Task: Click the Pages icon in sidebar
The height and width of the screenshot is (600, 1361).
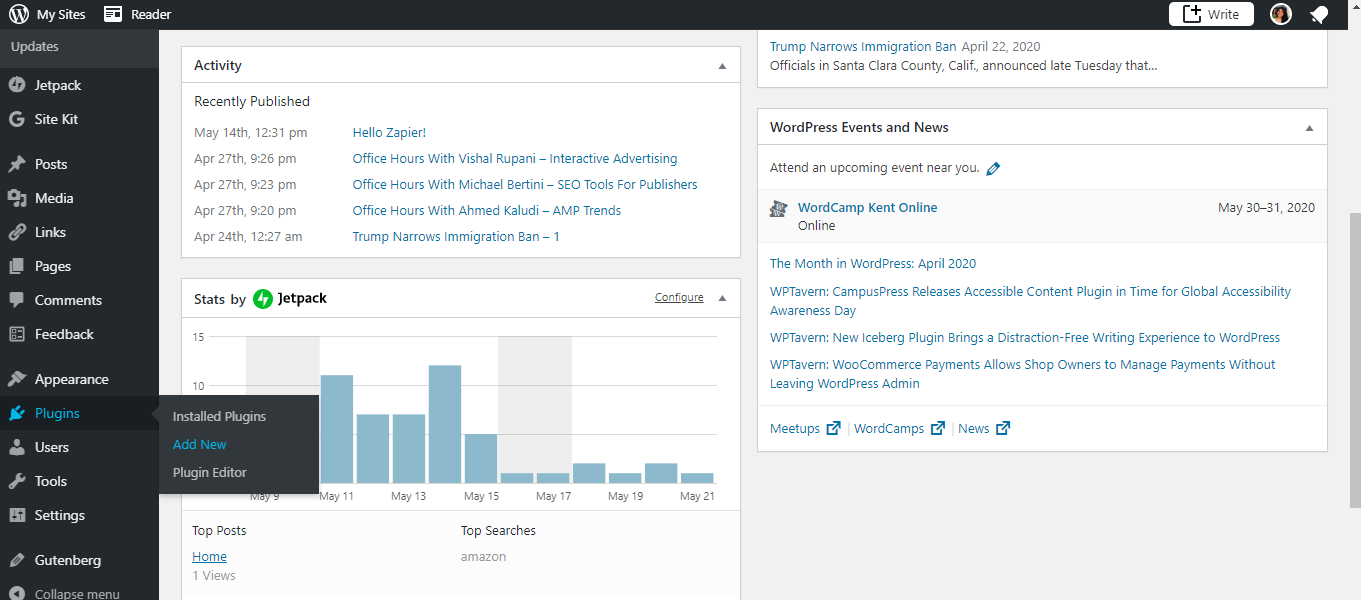Action: coord(17,266)
